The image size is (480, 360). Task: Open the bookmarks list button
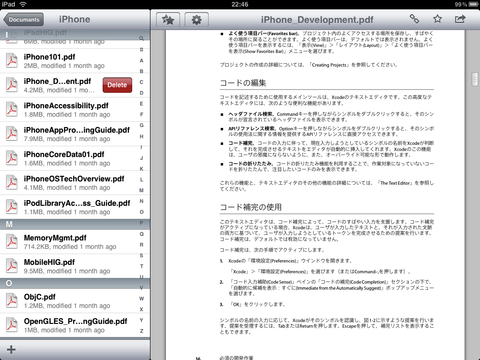[x=168, y=20]
